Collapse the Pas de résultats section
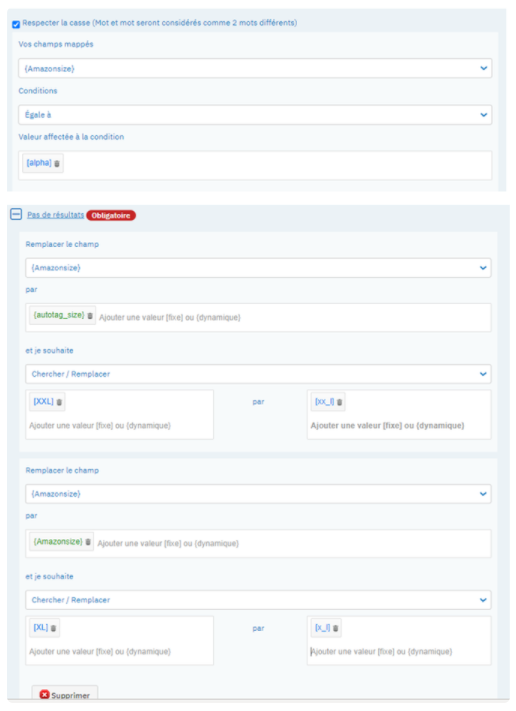This screenshot has width=516, height=711. (16, 214)
